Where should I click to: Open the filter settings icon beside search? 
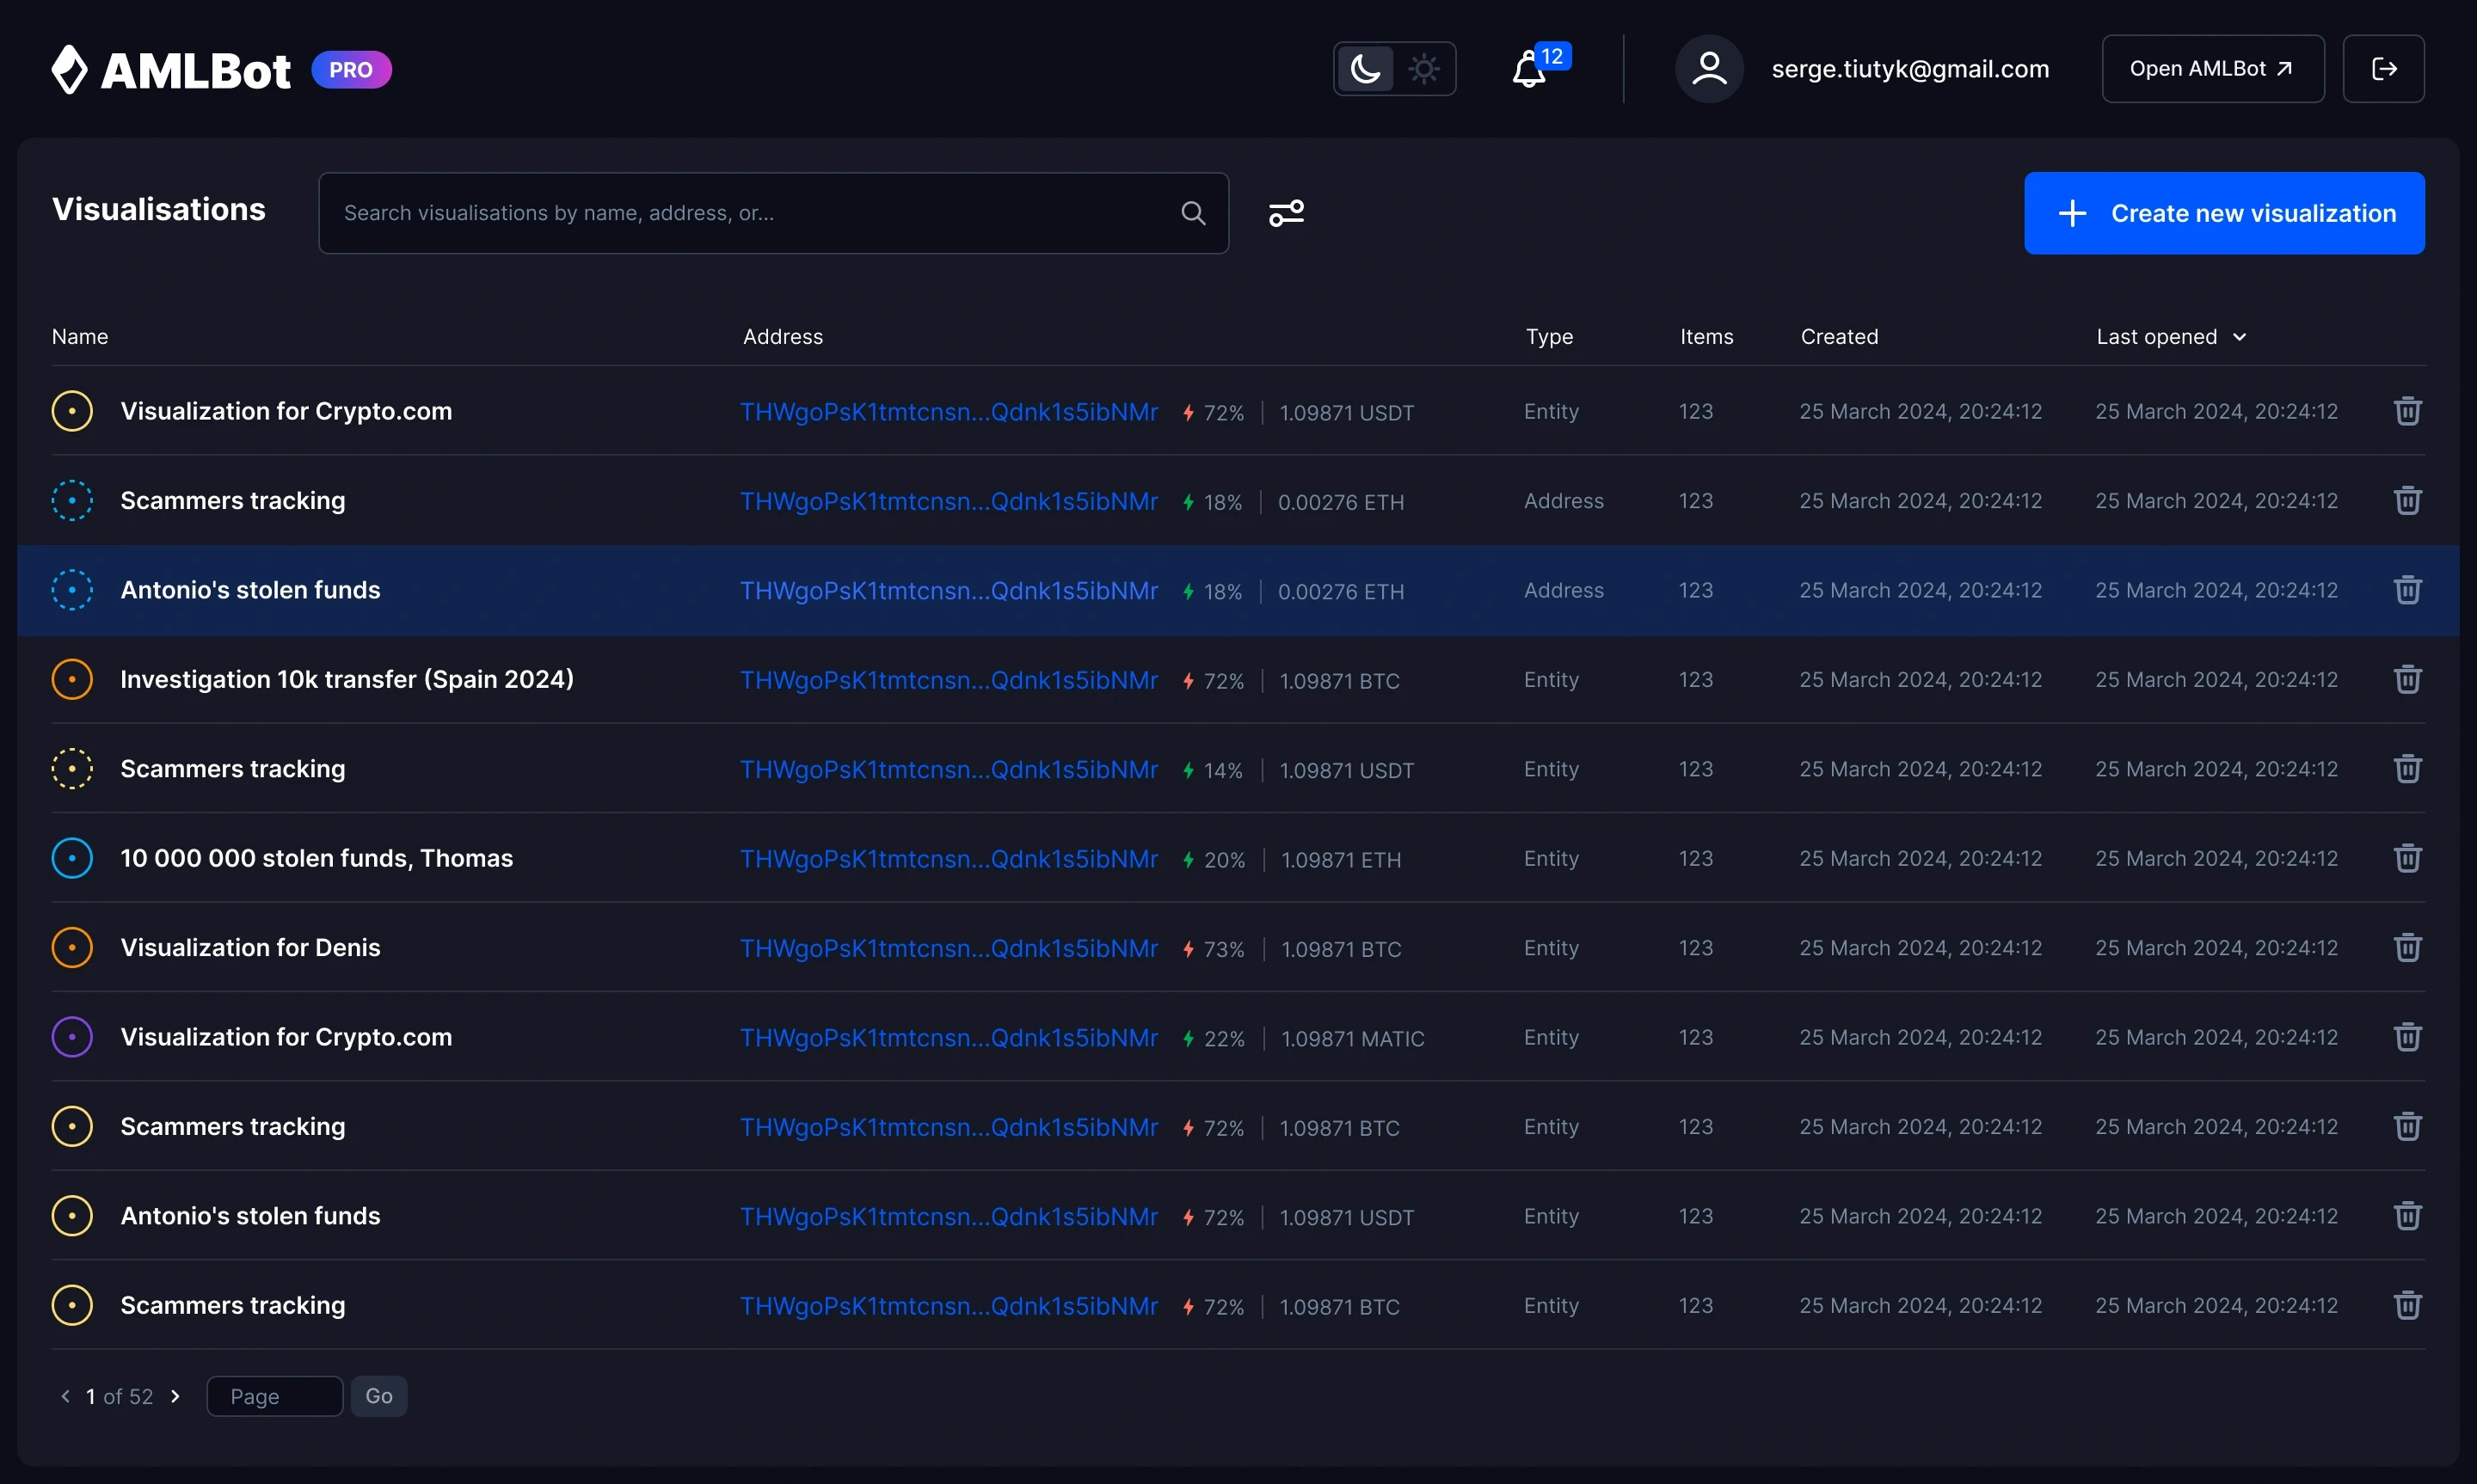pyautogui.click(x=1286, y=213)
